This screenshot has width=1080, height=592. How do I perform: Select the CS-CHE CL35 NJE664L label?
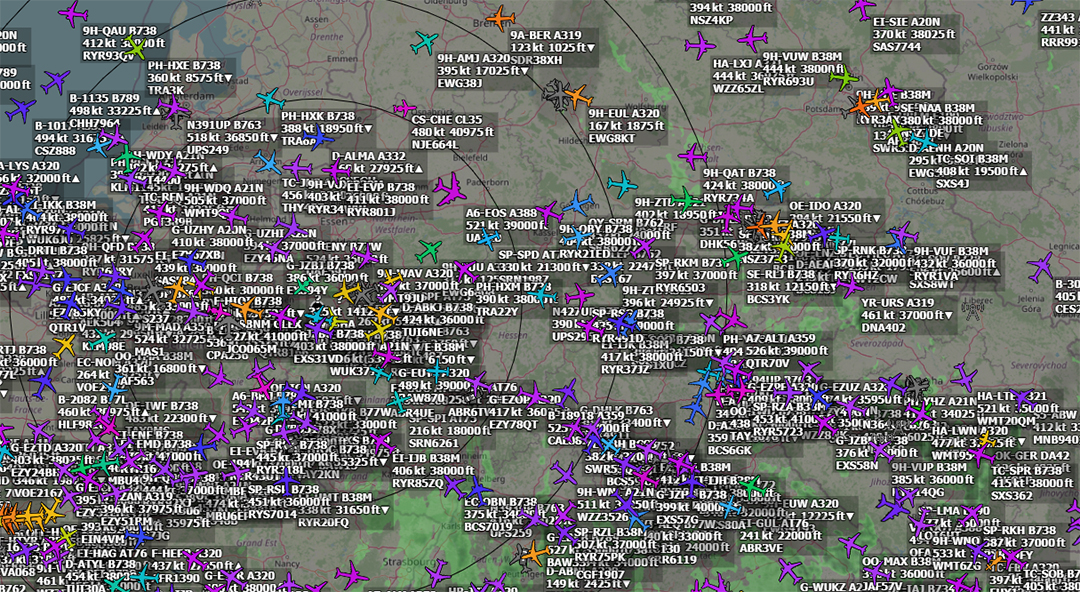(x=452, y=131)
